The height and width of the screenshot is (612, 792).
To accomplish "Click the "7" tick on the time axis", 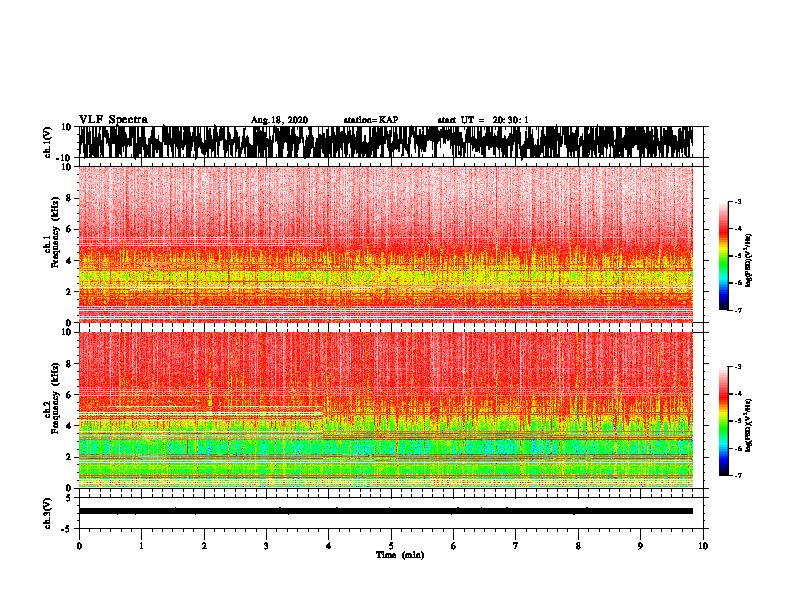I will pos(516,546).
